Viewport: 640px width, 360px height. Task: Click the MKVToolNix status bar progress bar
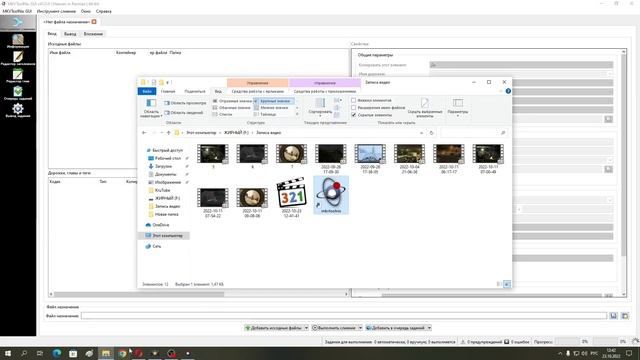(567, 341)
